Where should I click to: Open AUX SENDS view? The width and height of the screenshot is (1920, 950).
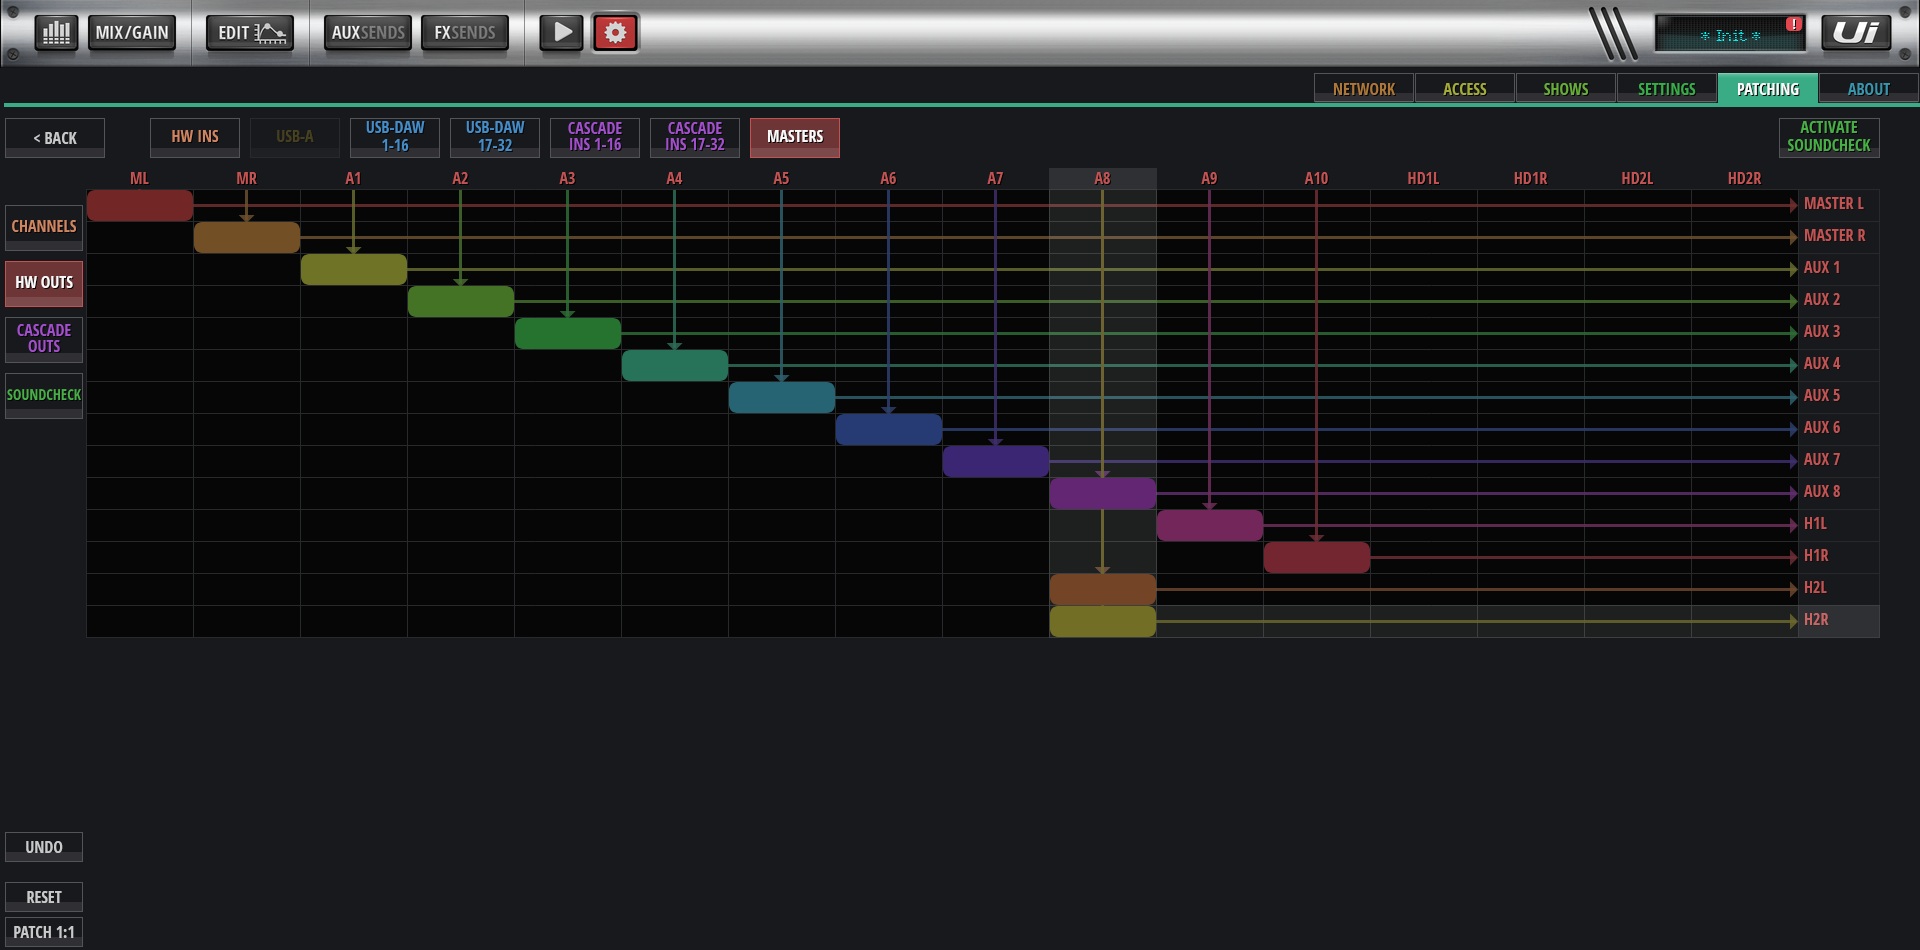click(367, 33)
